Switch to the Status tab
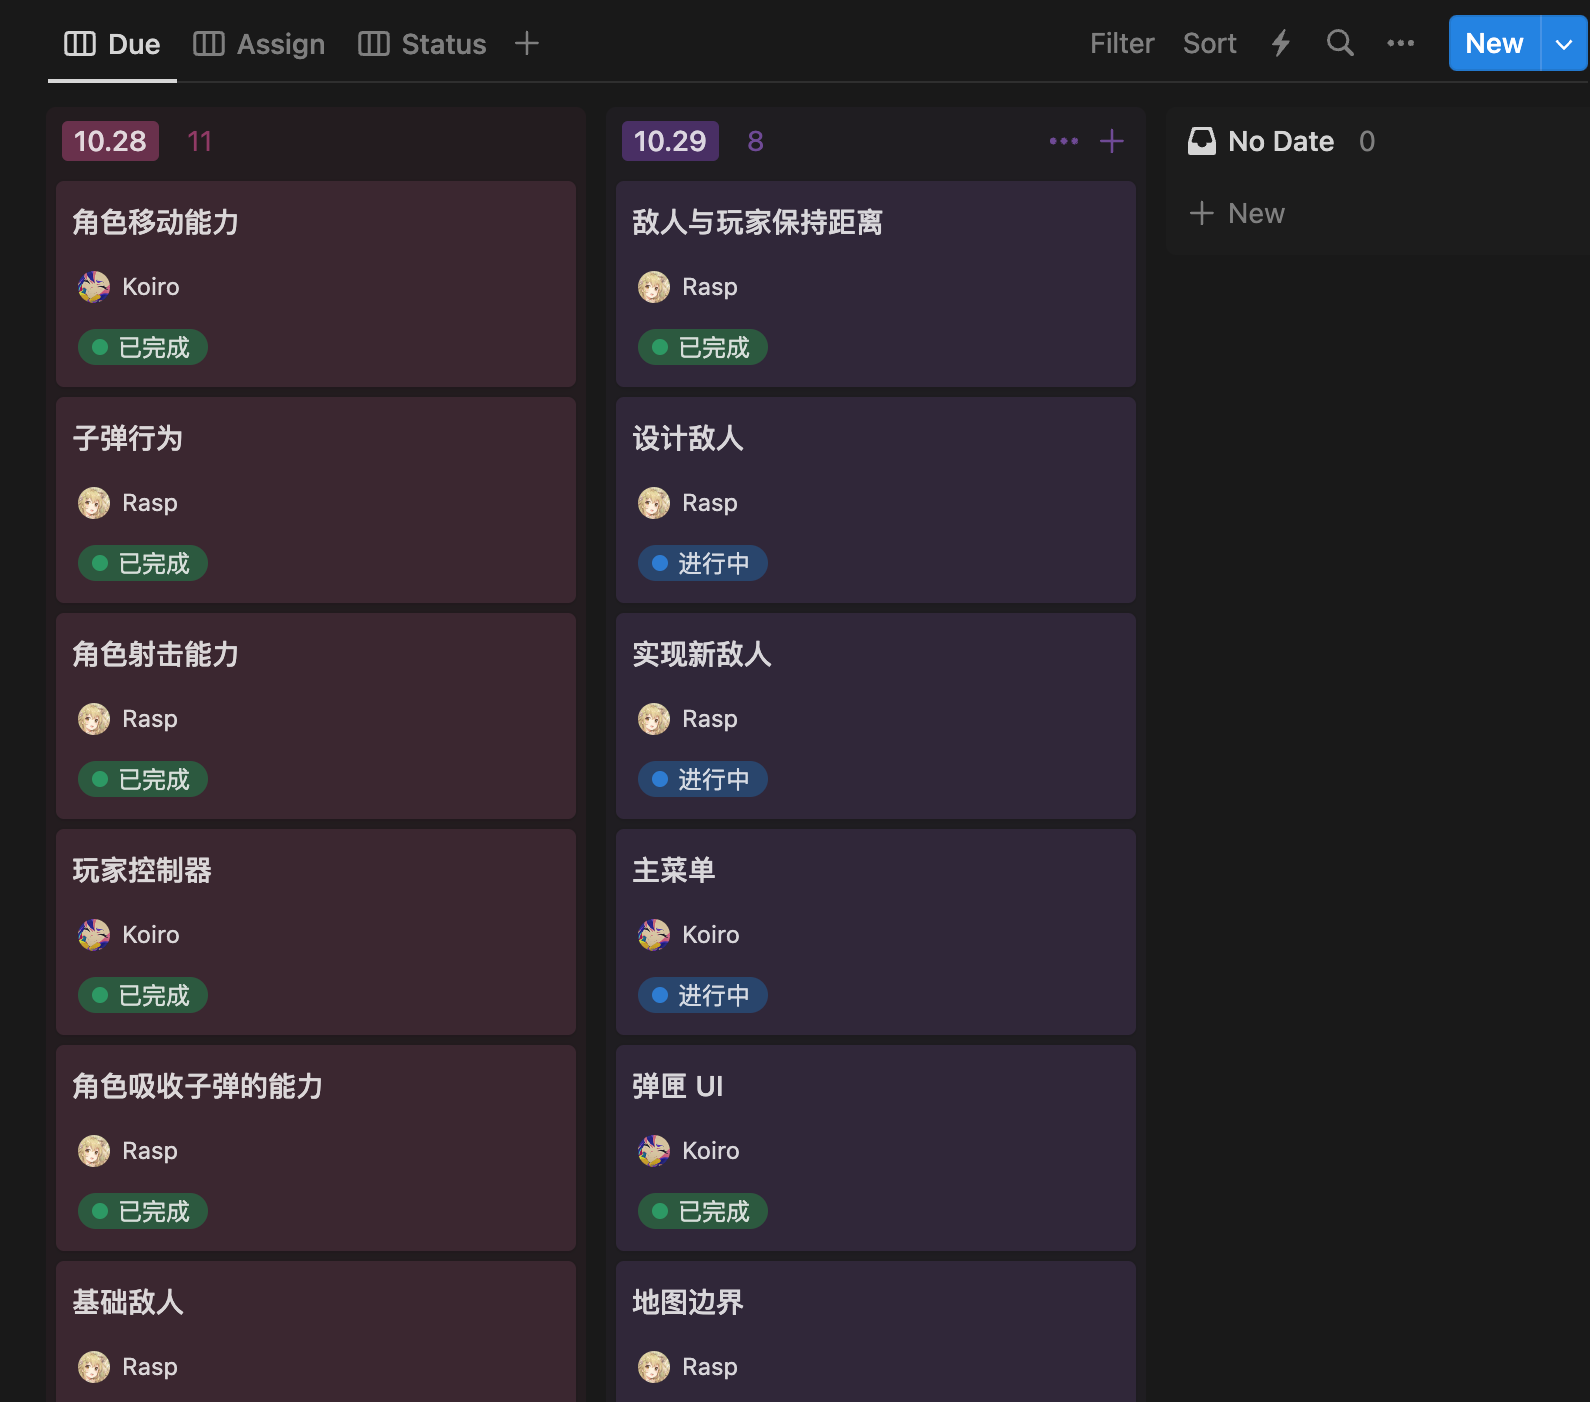 (x=422, y=44)
